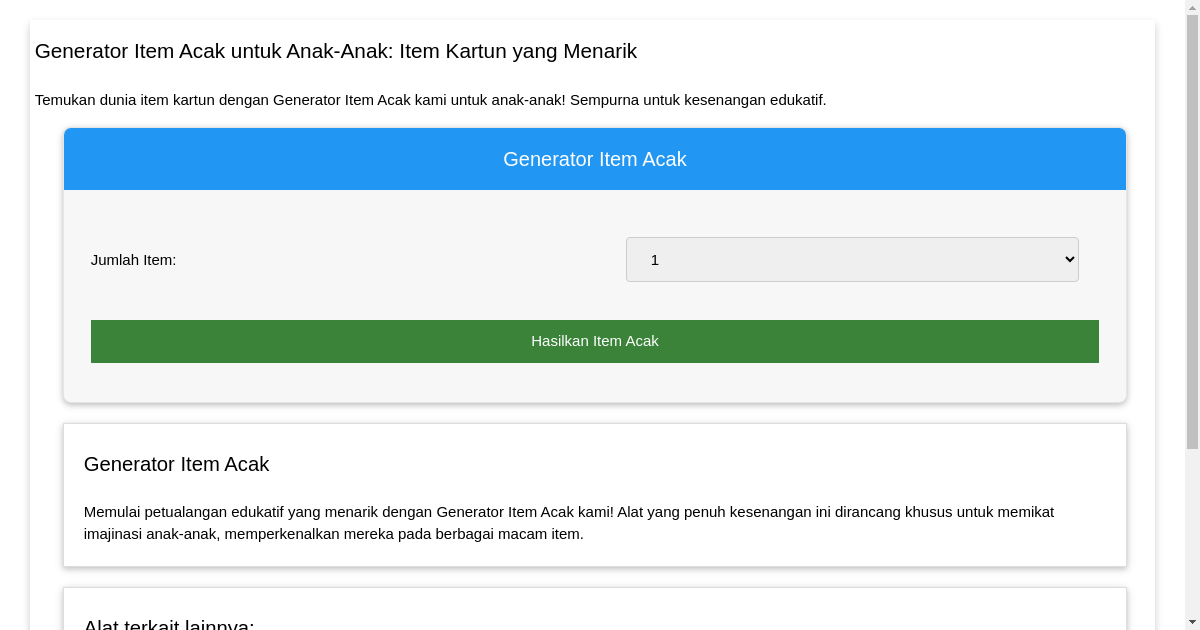Click the Hasilkan Item Acak button
1200x630 pixels.
(x=595, y=341)
